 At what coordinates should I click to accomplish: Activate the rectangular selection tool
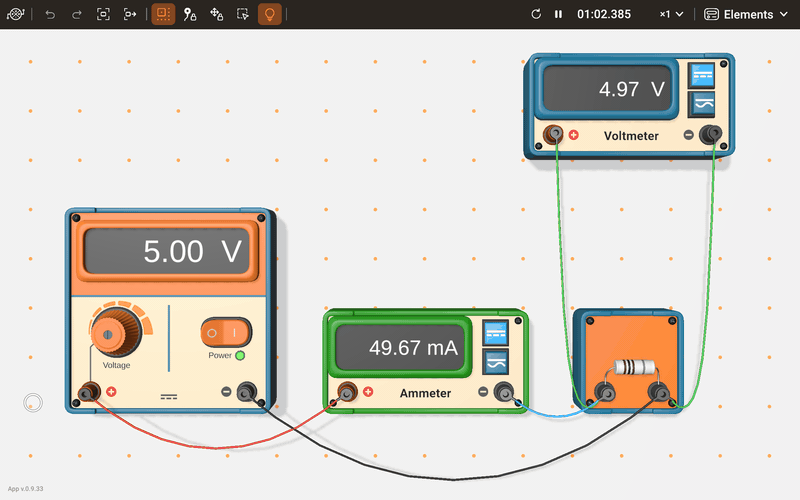point(243,14)
